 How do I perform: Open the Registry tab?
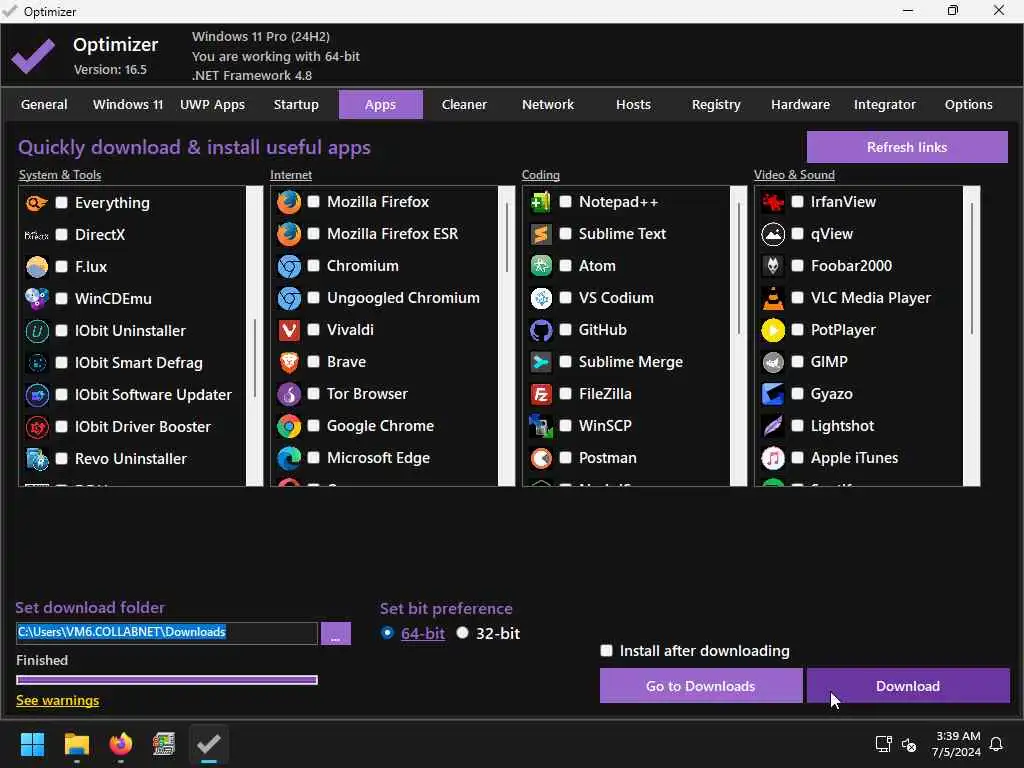tap(716, 104)
